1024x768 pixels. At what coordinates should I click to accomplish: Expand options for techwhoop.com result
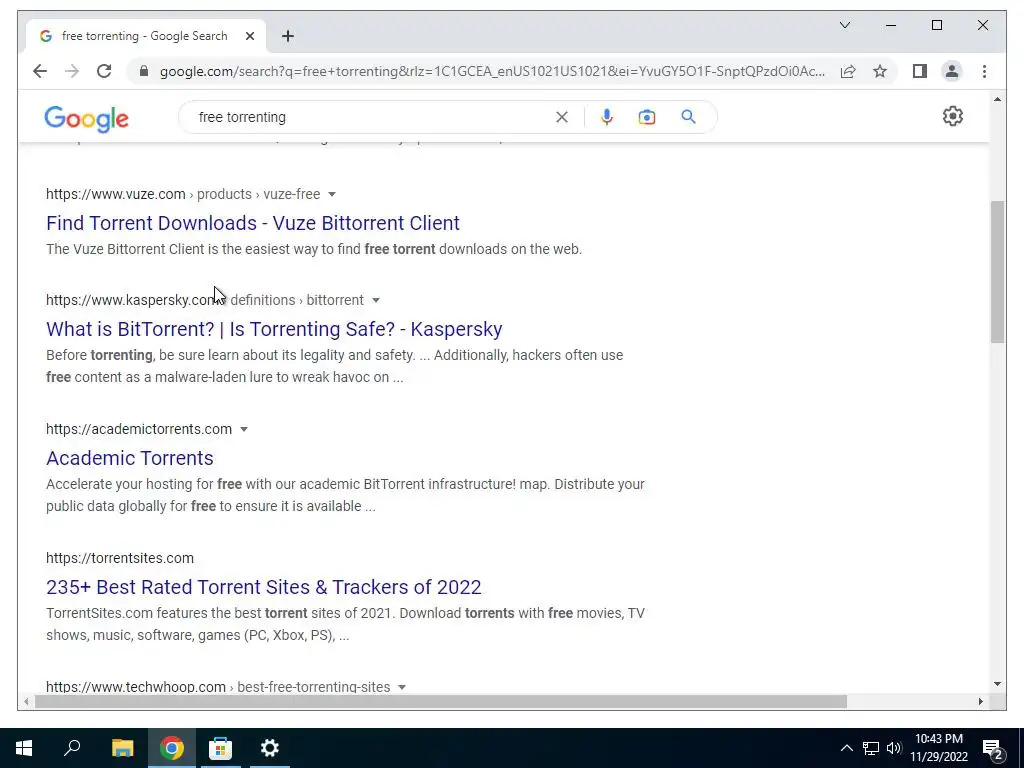(x=402, y=687)
